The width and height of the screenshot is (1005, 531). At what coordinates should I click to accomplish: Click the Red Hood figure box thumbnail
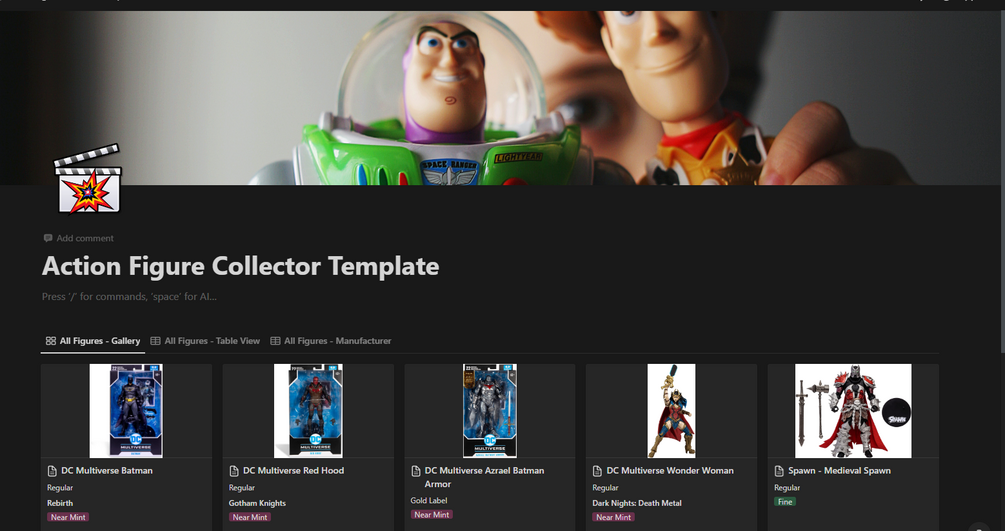click(308, 411)
